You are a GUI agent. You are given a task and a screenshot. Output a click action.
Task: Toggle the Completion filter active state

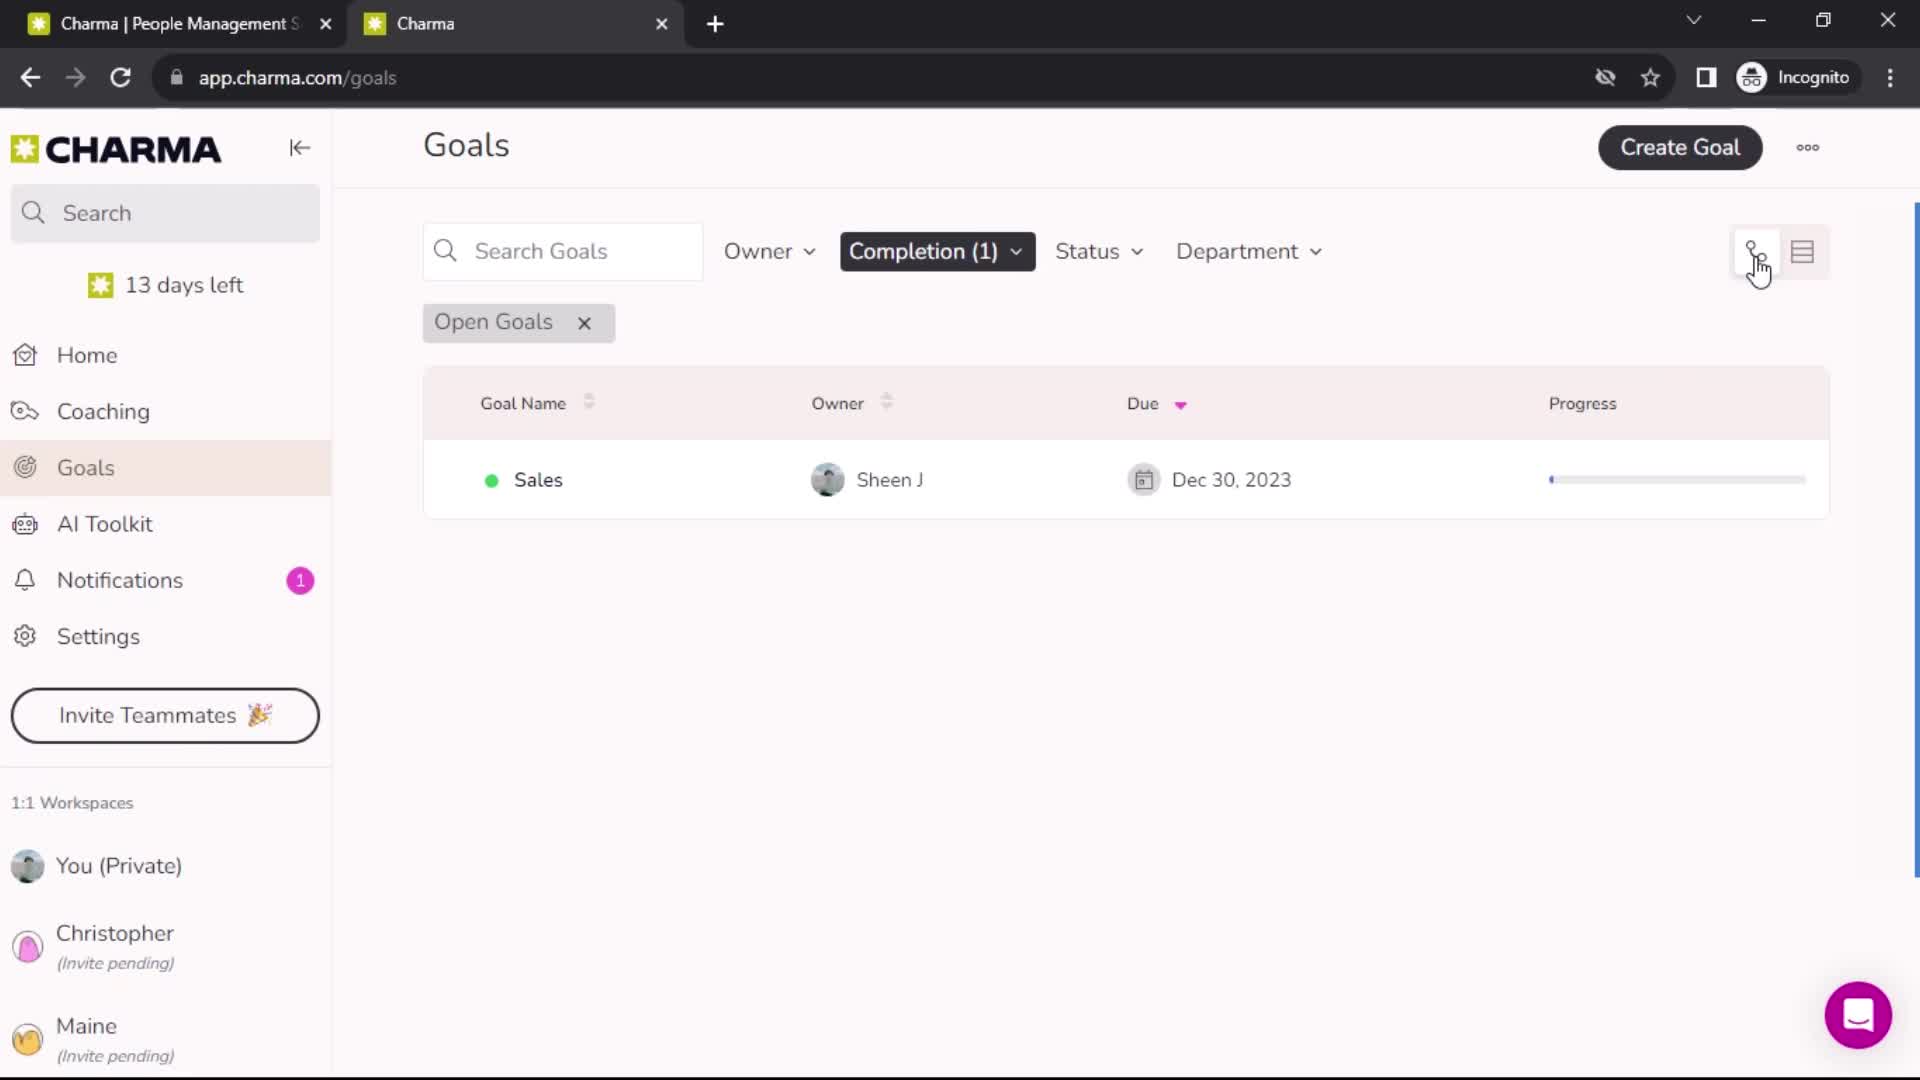[x=936, y=251]
